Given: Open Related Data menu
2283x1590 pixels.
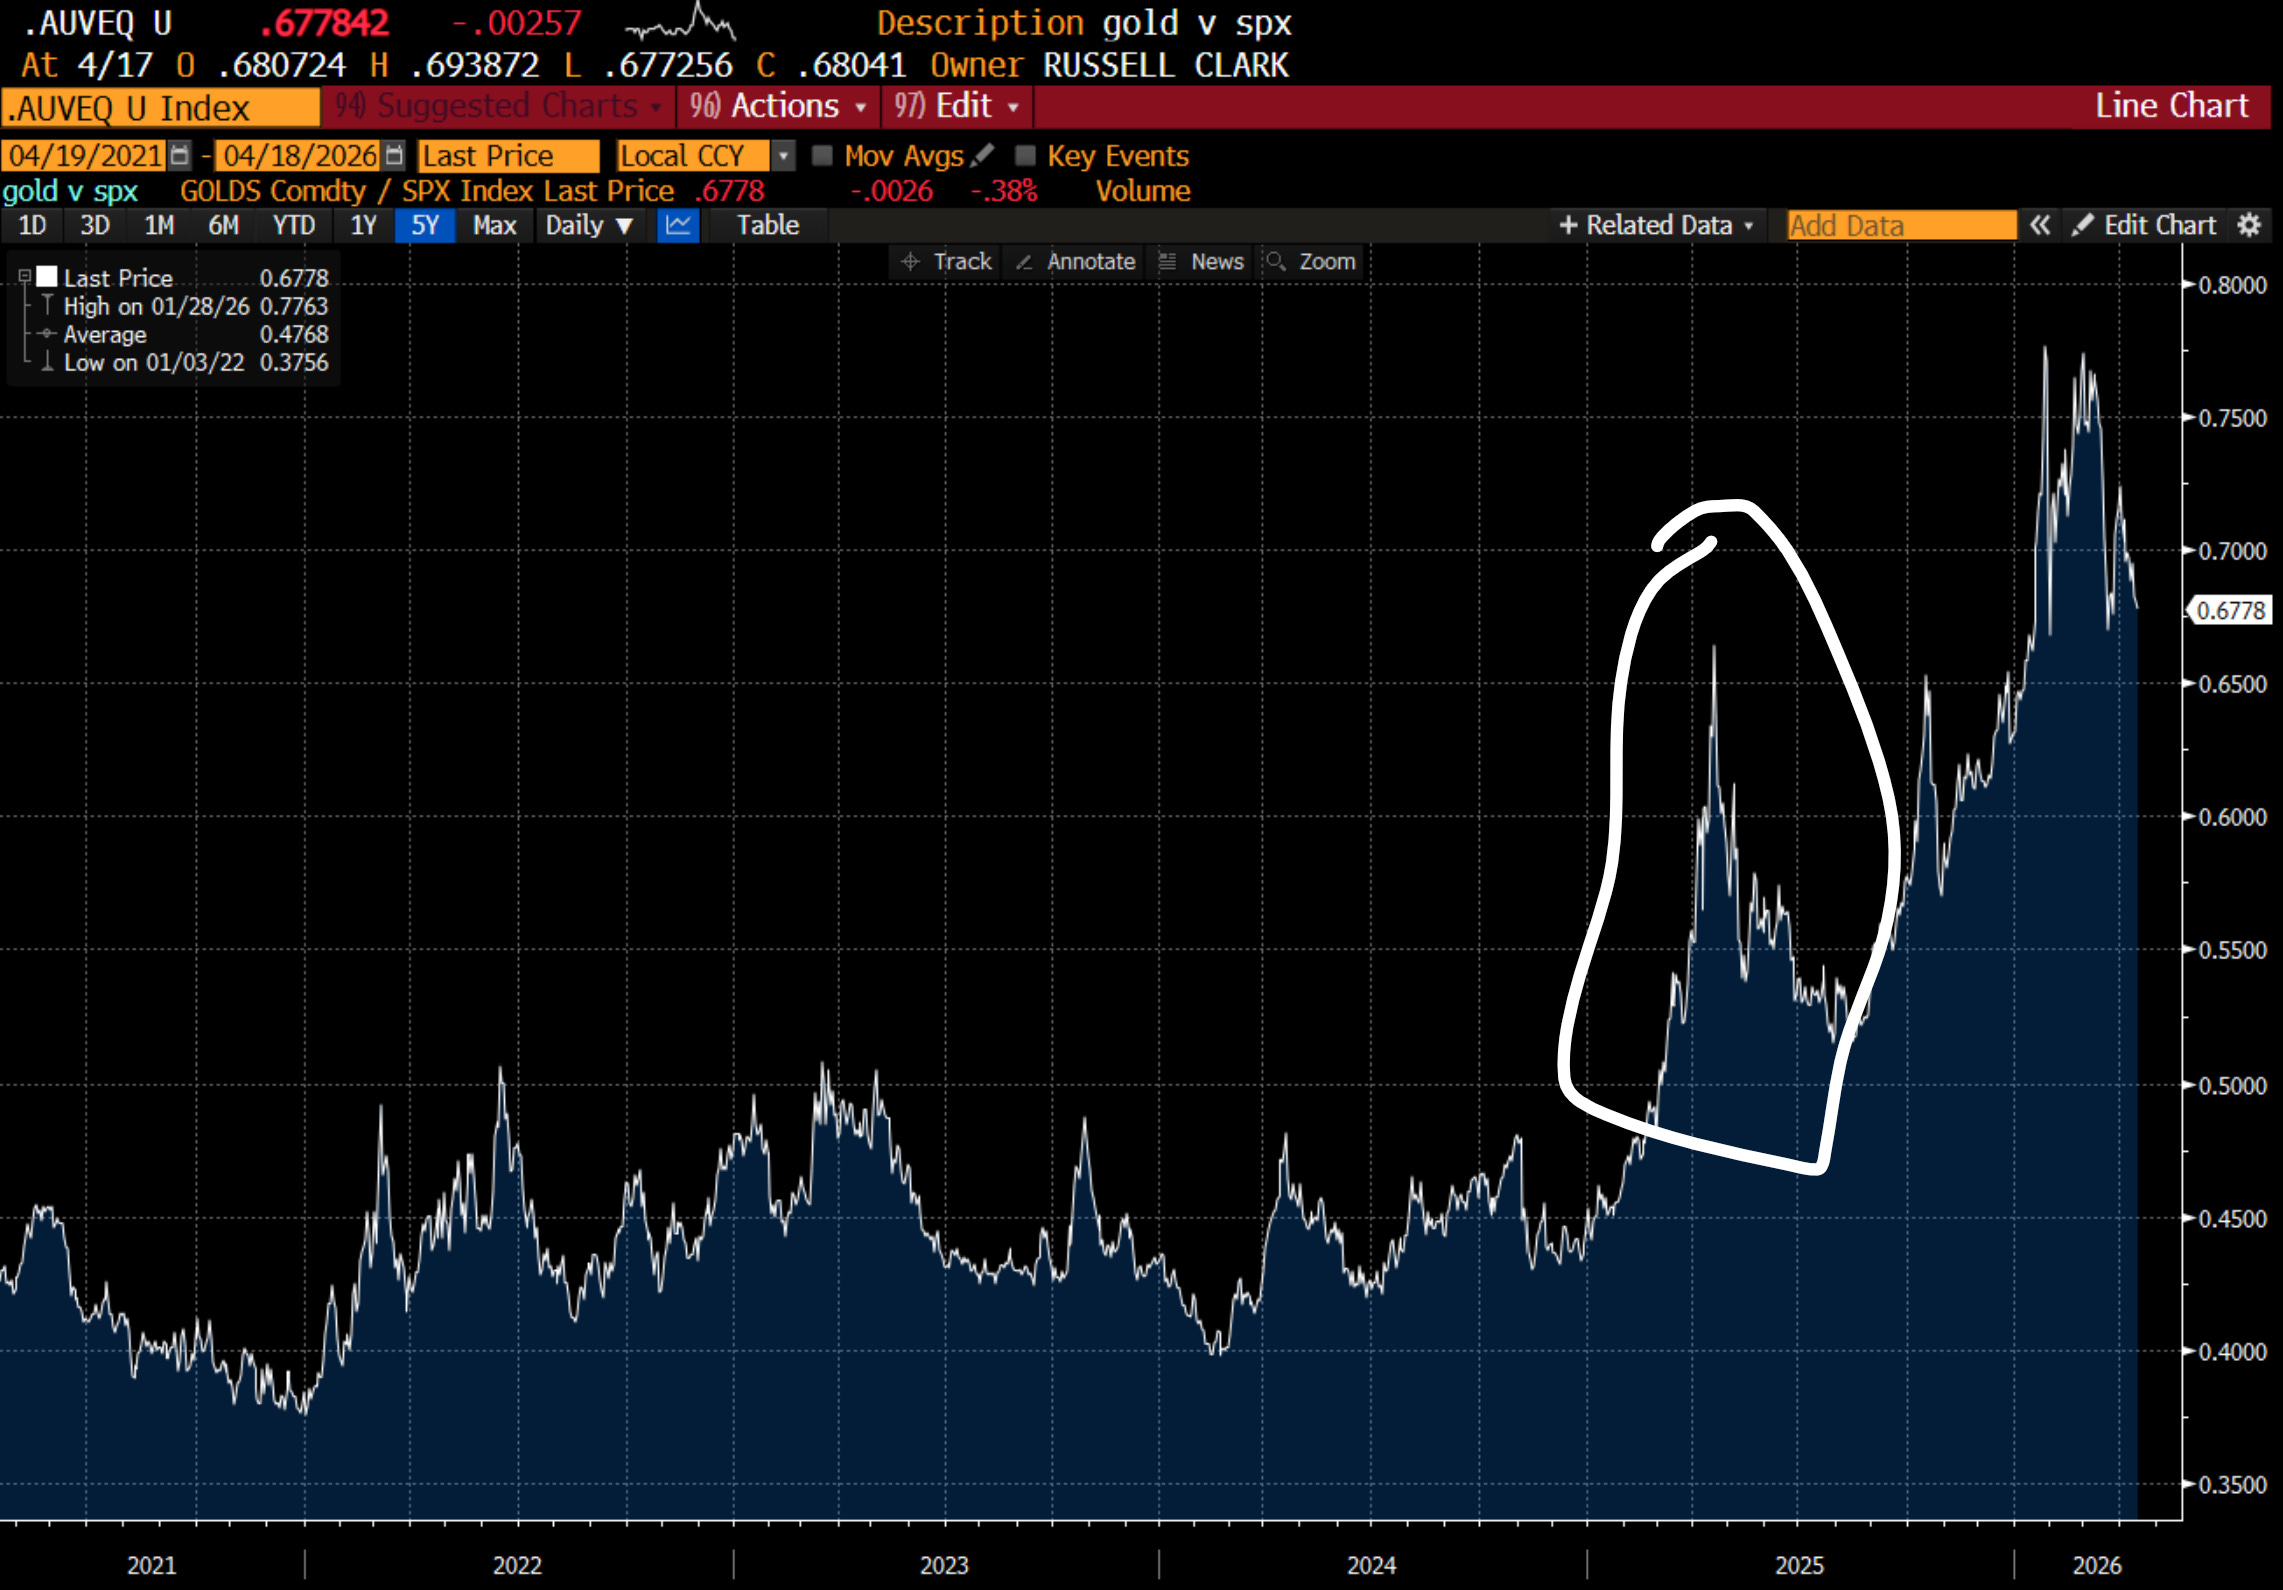Looking at the screenshot, I should pos(1656,225).
